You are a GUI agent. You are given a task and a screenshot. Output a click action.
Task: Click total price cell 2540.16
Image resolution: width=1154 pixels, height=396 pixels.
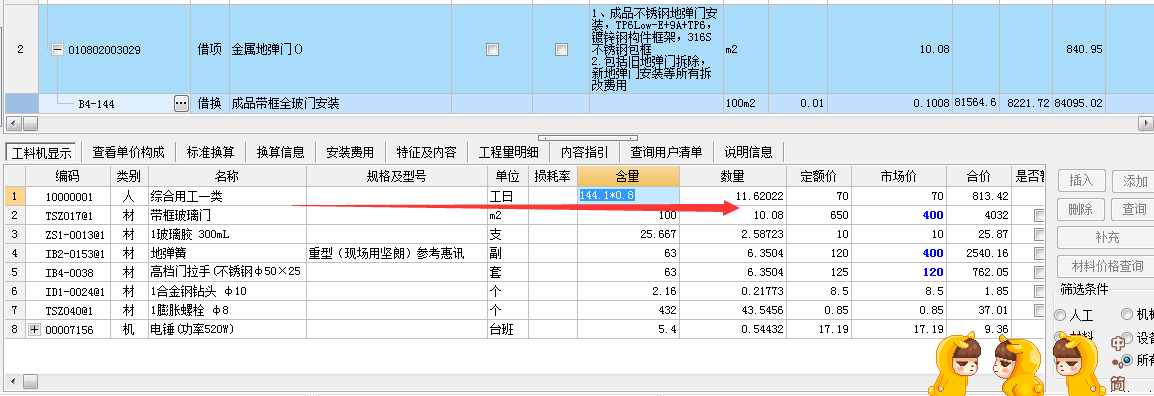pos(978,254)
